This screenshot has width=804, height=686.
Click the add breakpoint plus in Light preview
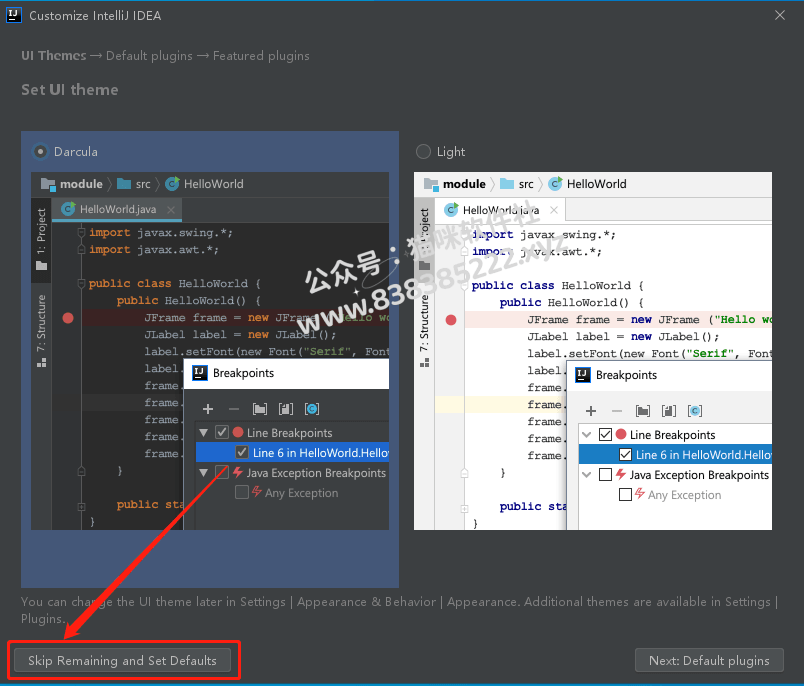click(x=591, y=411)
